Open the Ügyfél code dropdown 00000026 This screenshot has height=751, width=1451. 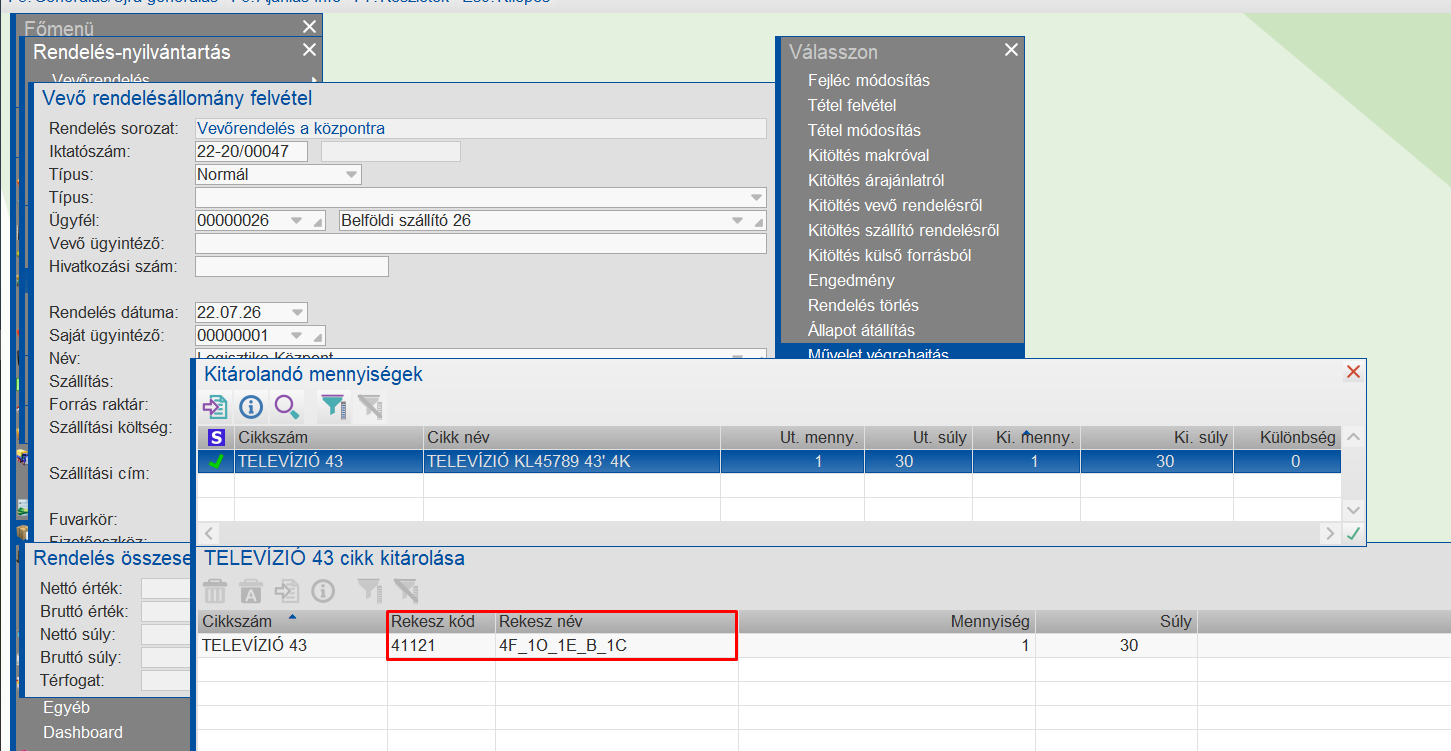pos(295,220)
